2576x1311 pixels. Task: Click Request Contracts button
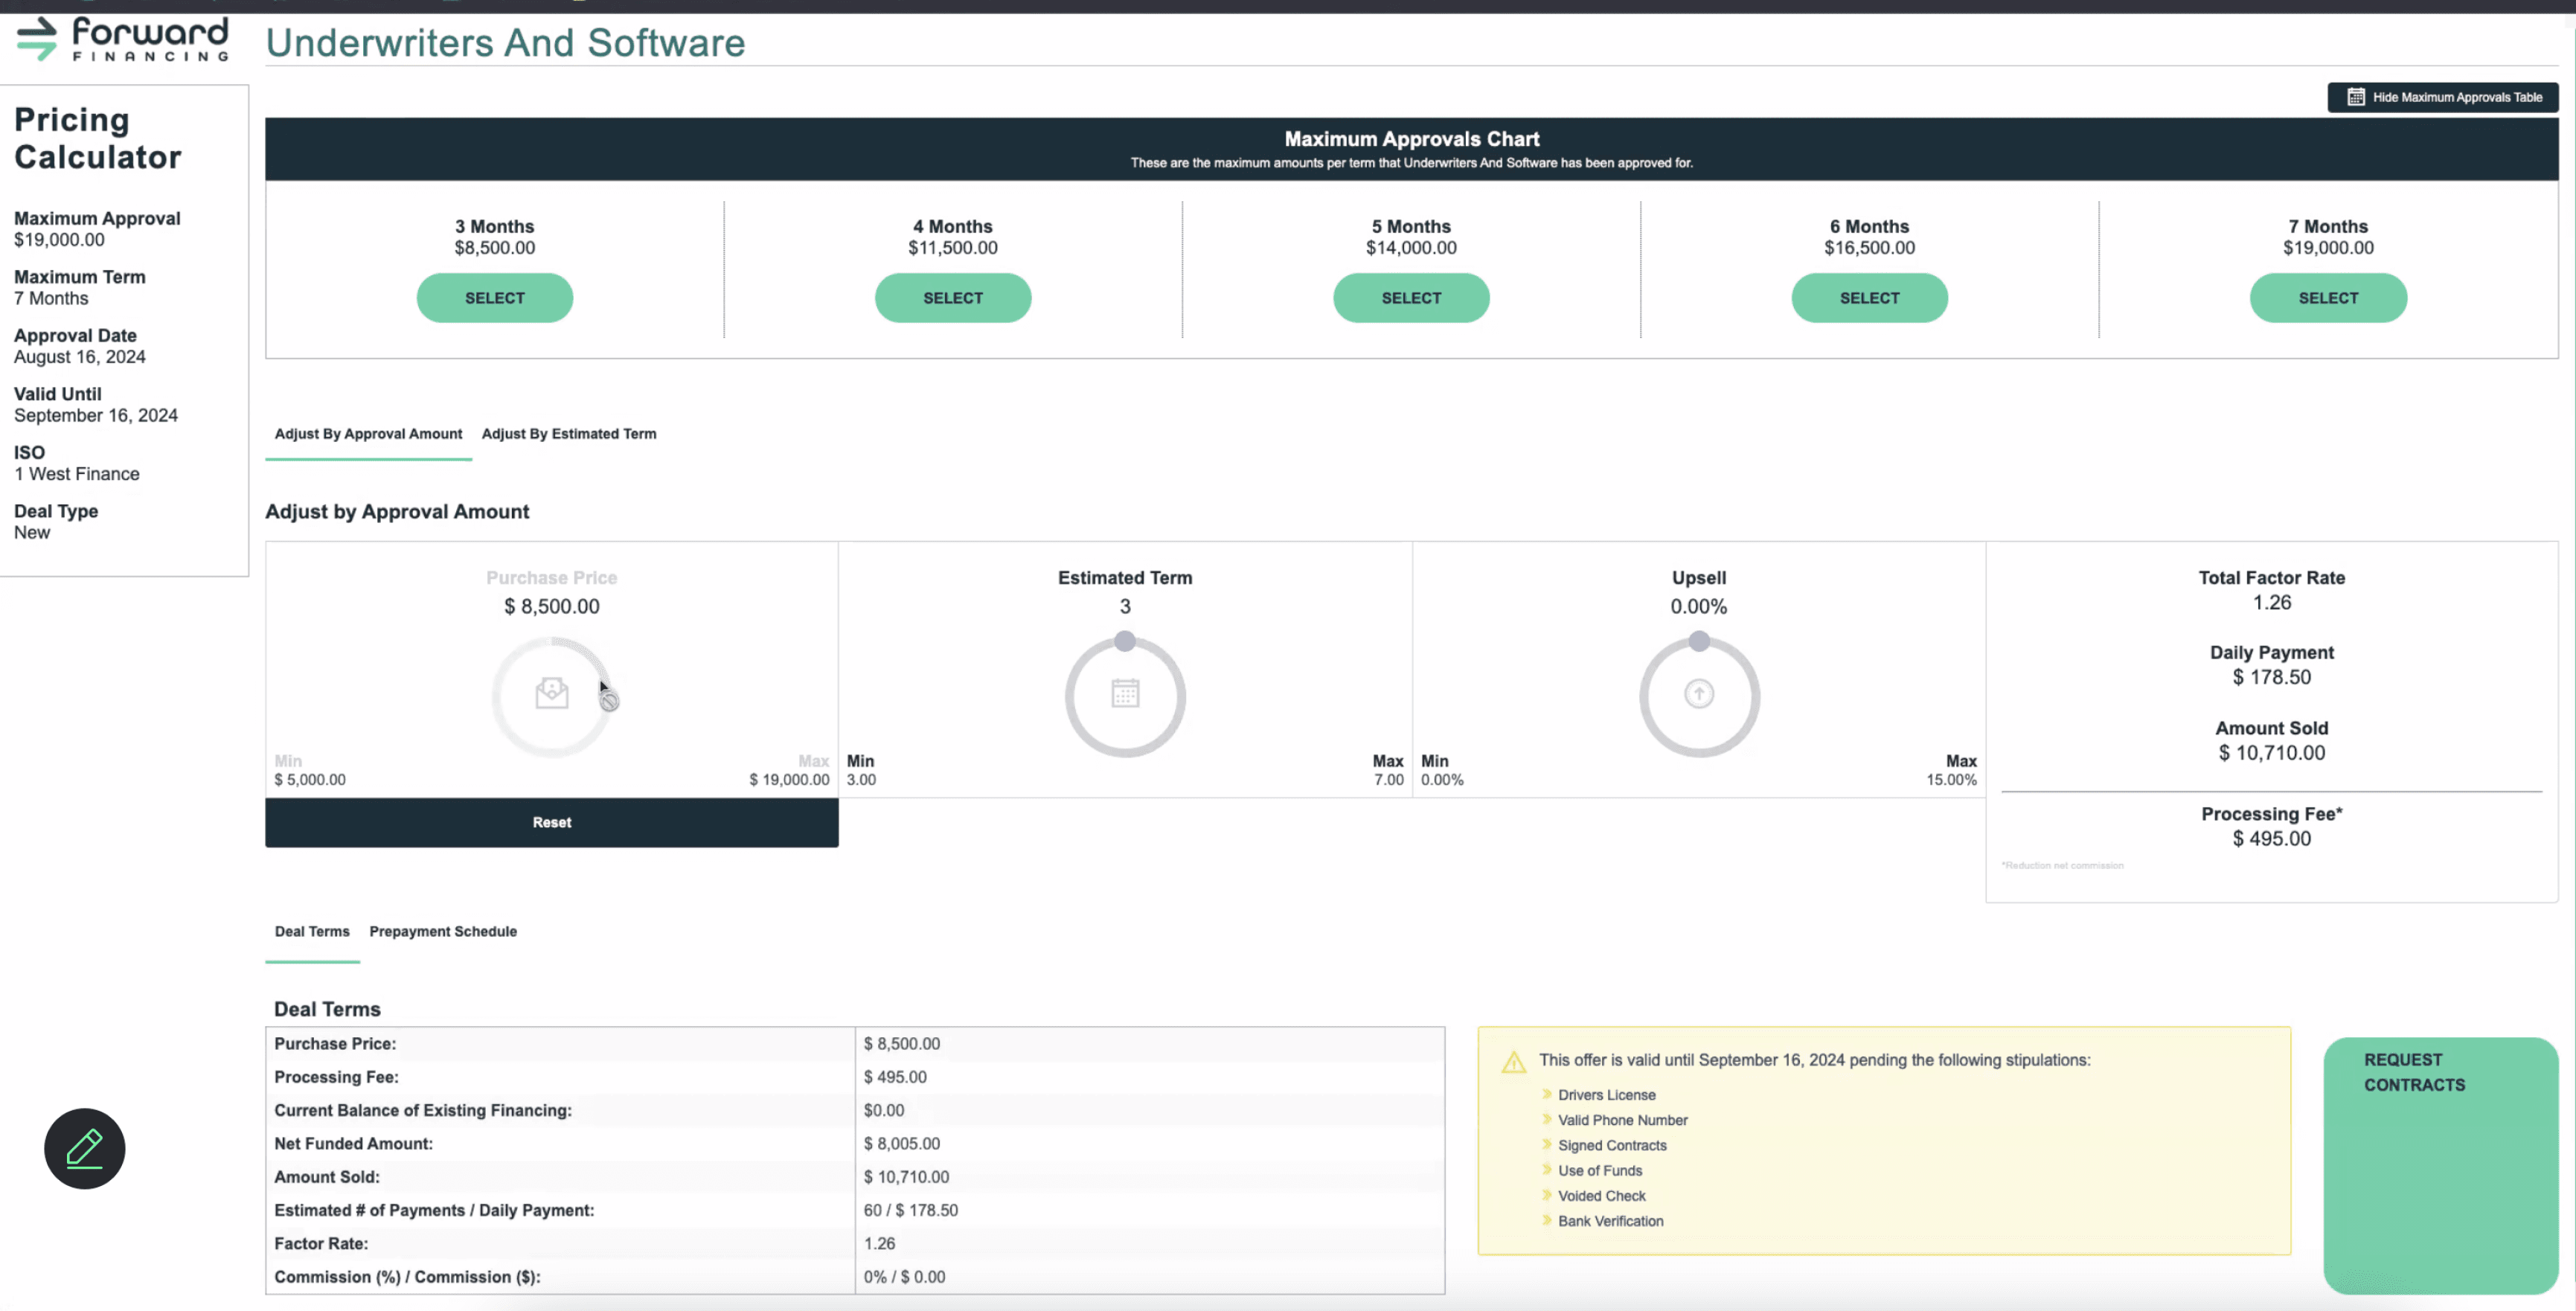tap(2441, 1166)
